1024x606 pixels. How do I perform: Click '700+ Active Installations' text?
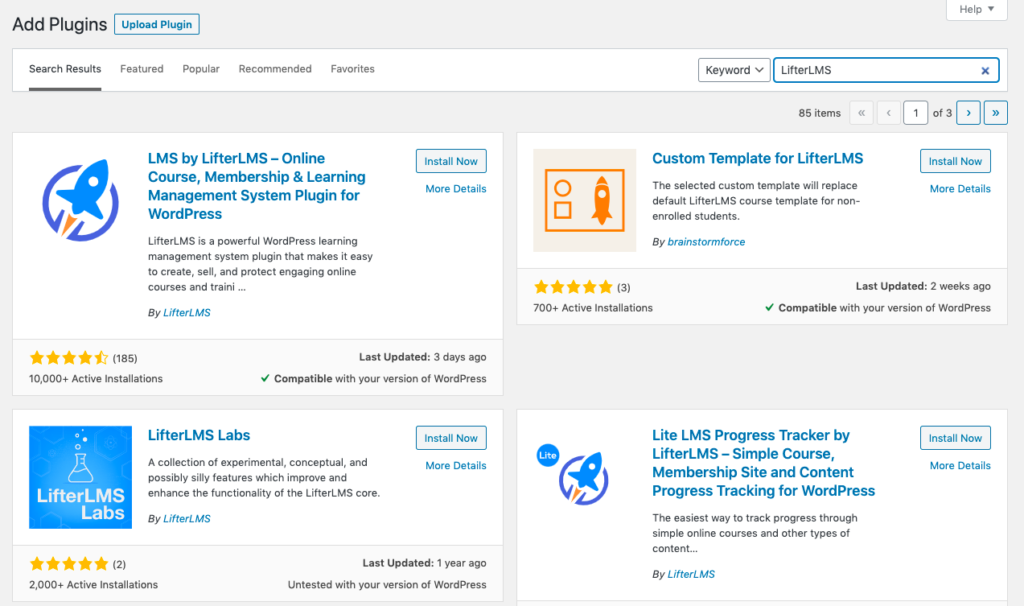(593, 308)
